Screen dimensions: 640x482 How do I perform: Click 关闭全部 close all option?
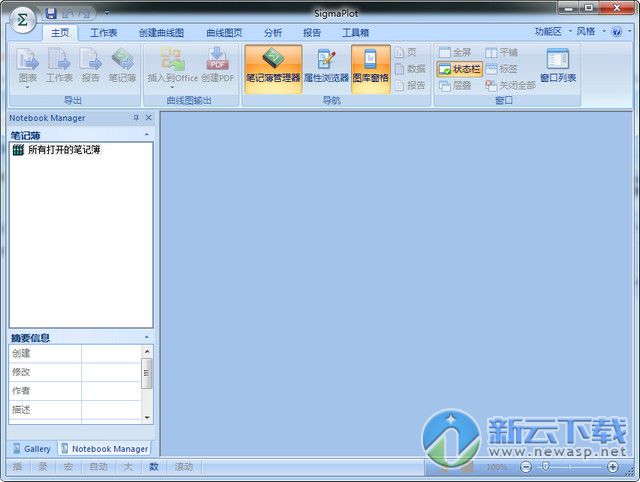510,85
